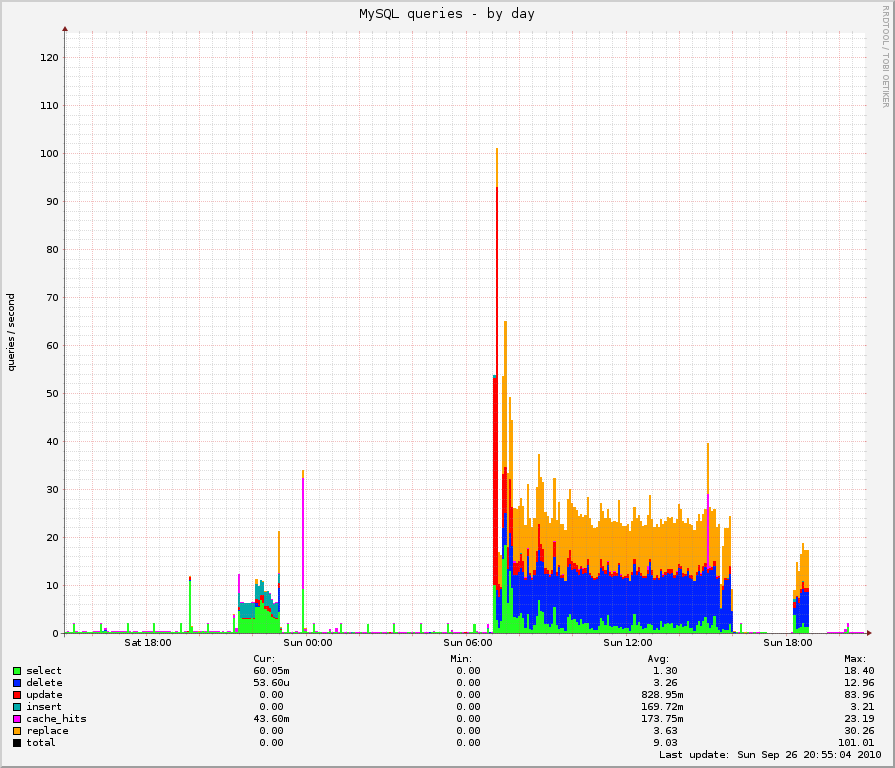Image resolution: width=895 pixels, height=768 pixels.
Task: Click the 'select' legend label
Action: coord(44,671)
